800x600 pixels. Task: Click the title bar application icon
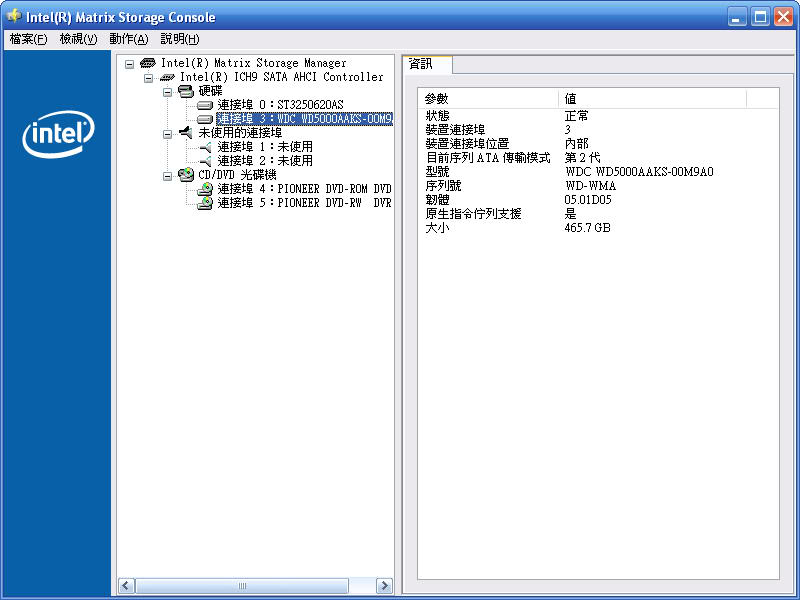point(14,16)
